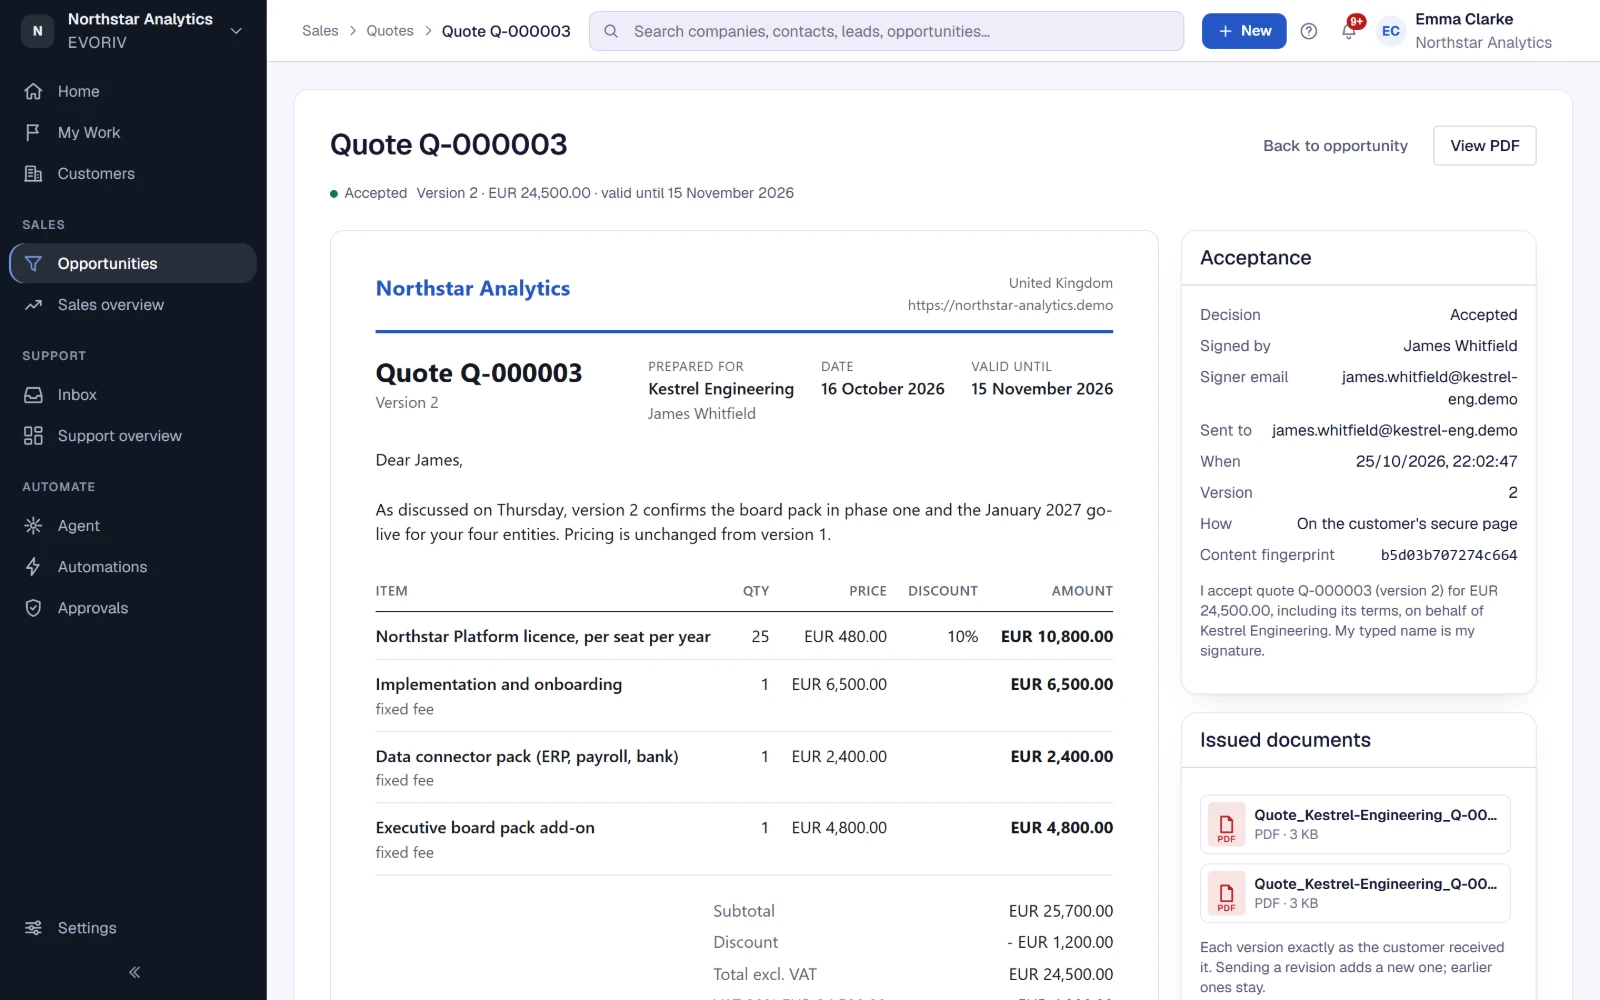1600x1000 pixels.
Task: Open notifications bell with 9+ badge
Action: (1349, 30)
